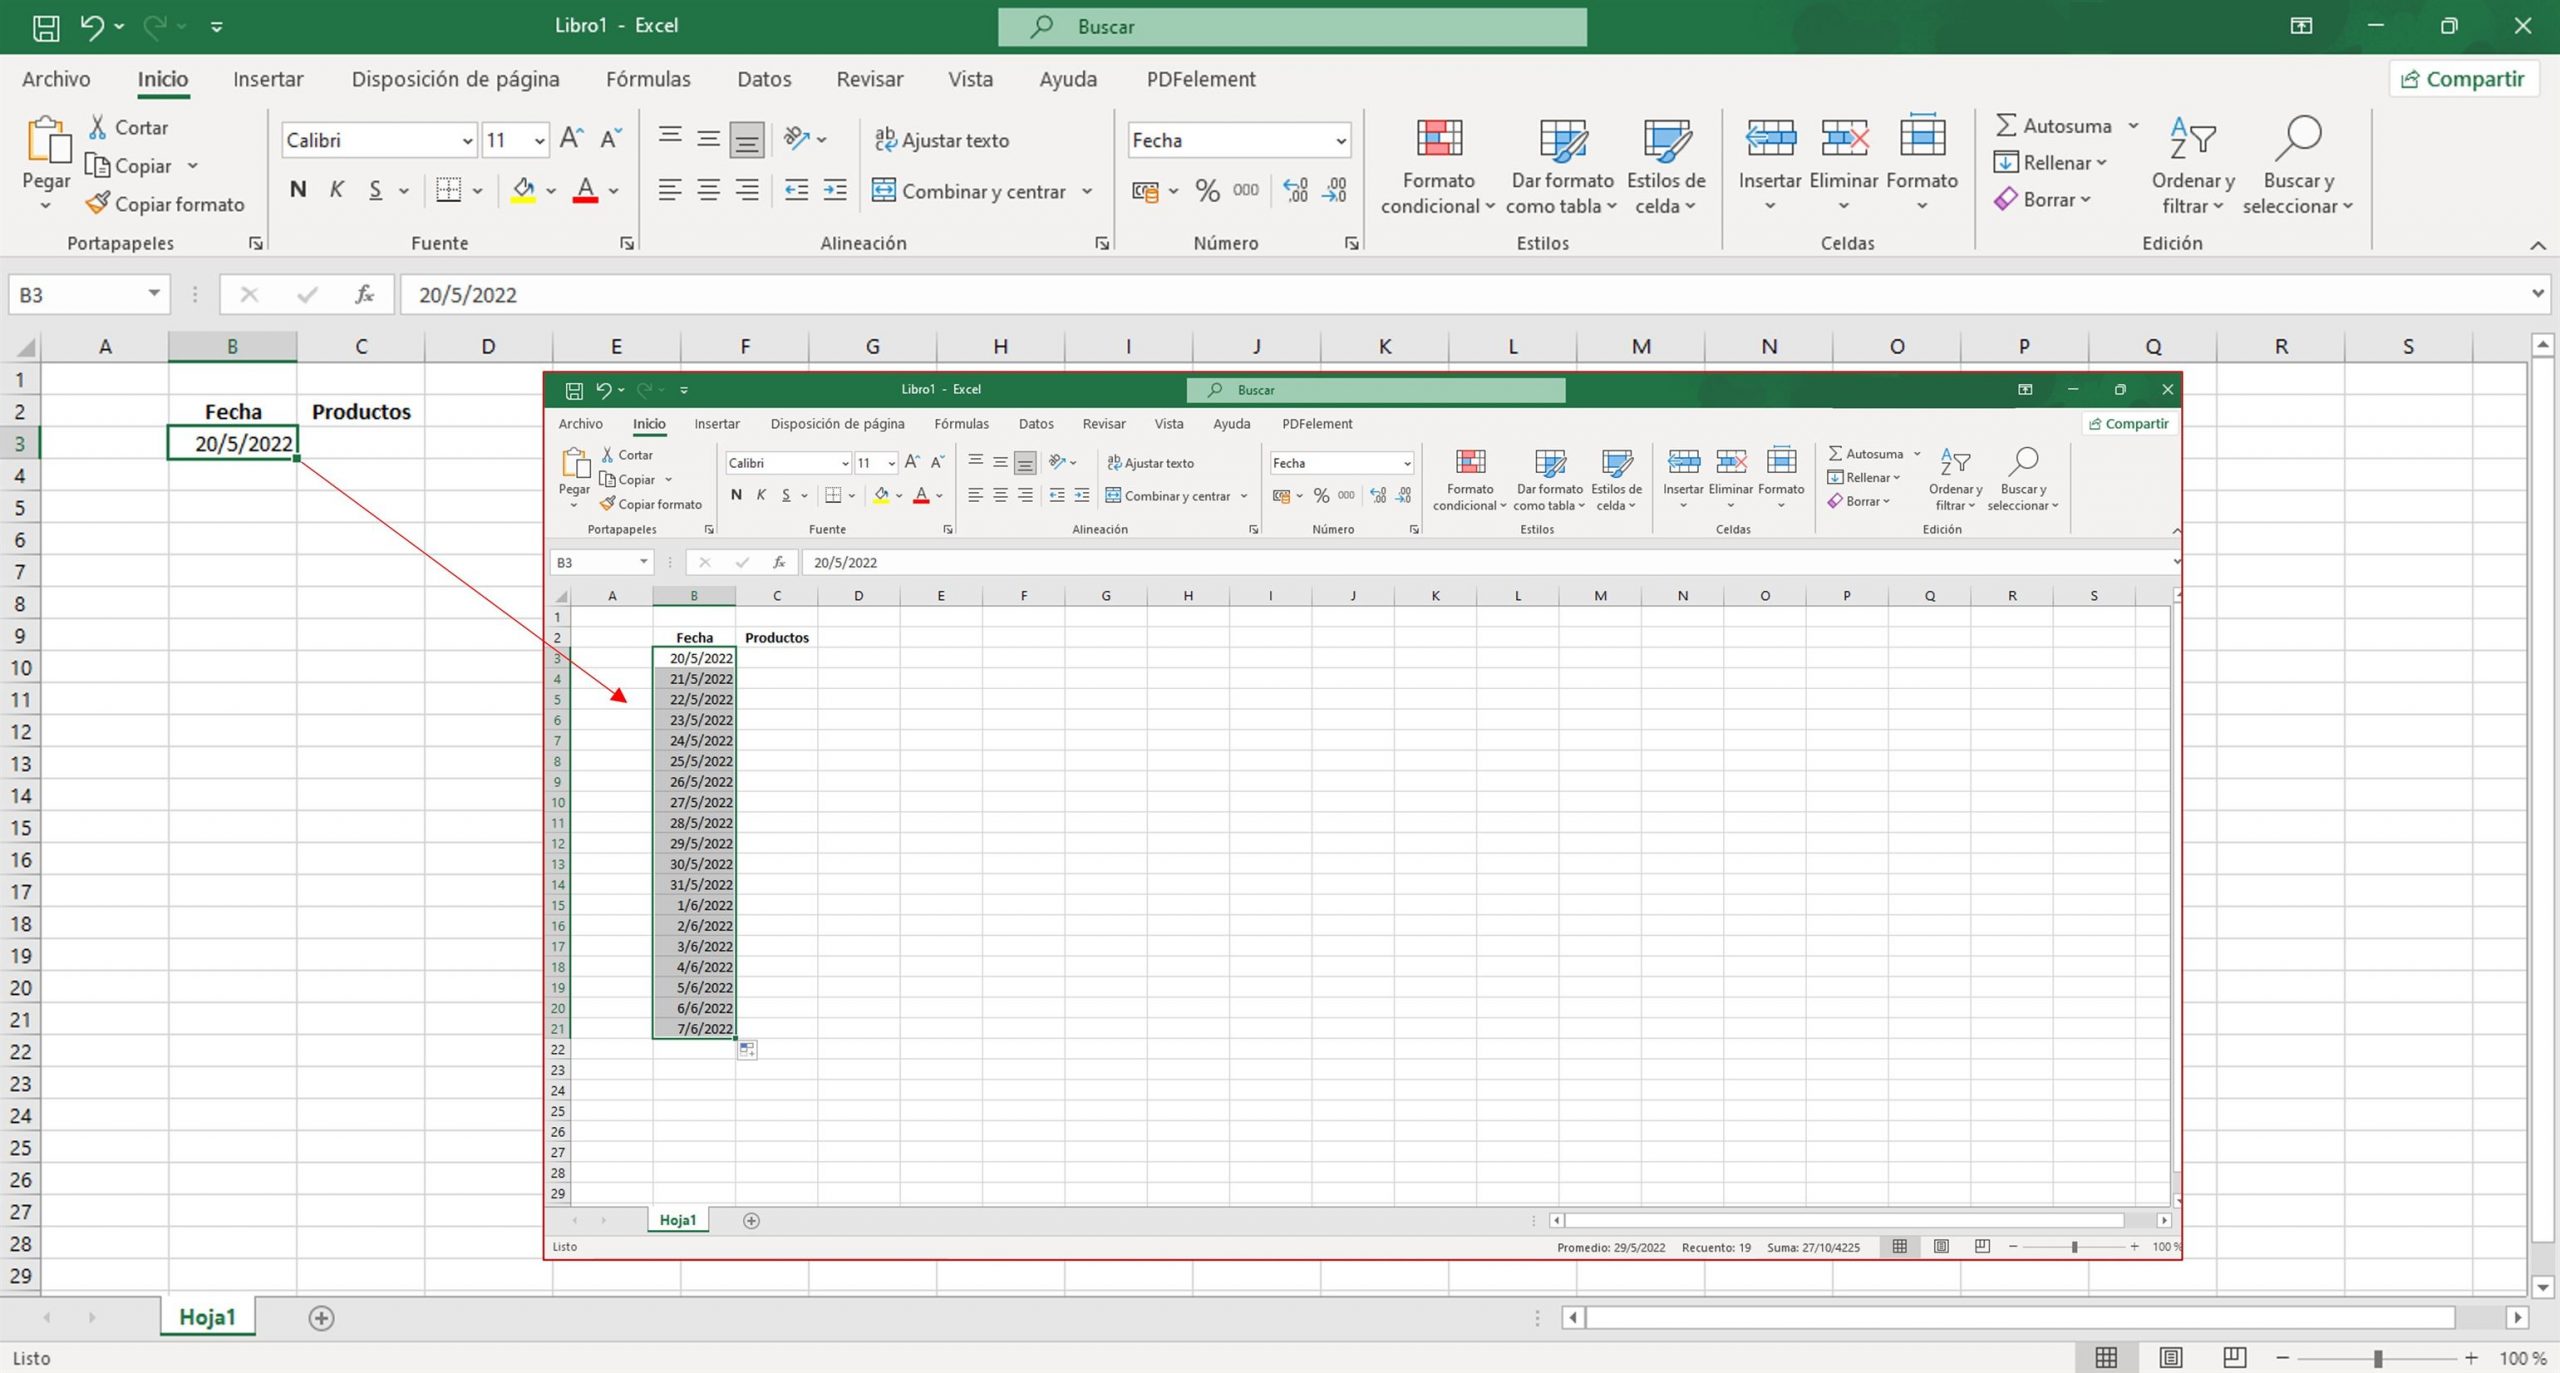Apply Dar formato como tabla
Screen dimensions: 2560x1373
1562,165
